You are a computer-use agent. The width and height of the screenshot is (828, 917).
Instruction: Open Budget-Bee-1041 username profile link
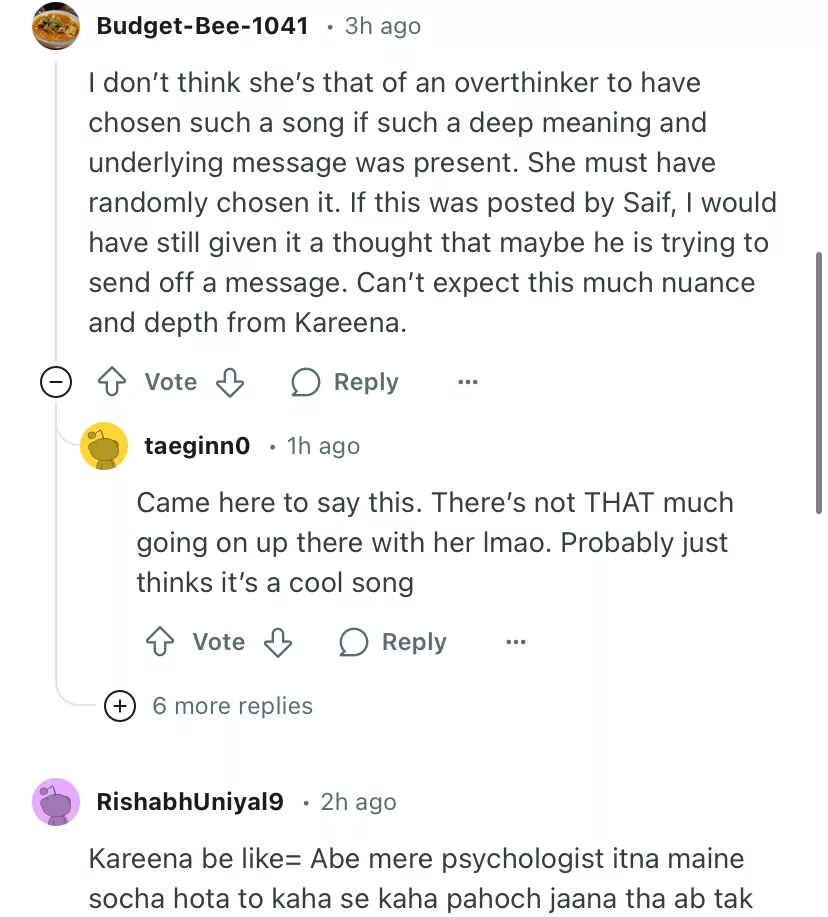click(202, 26)
